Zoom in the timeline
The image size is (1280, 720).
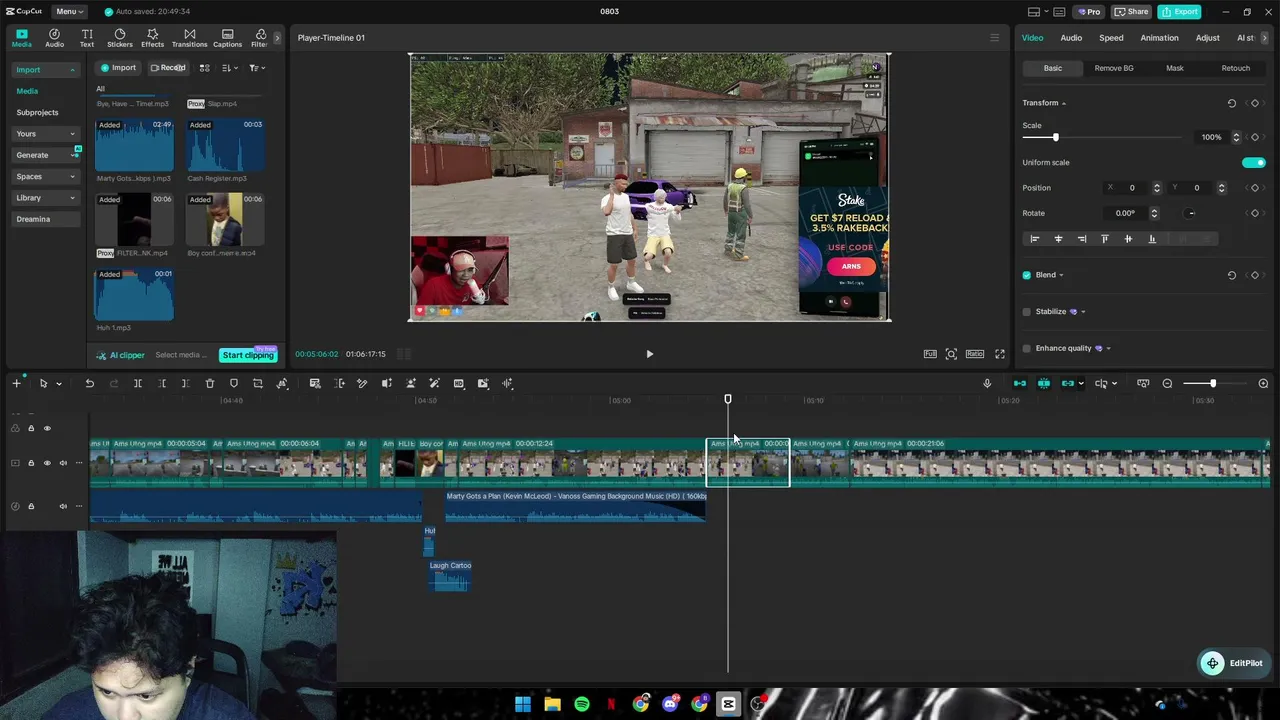1263,383
